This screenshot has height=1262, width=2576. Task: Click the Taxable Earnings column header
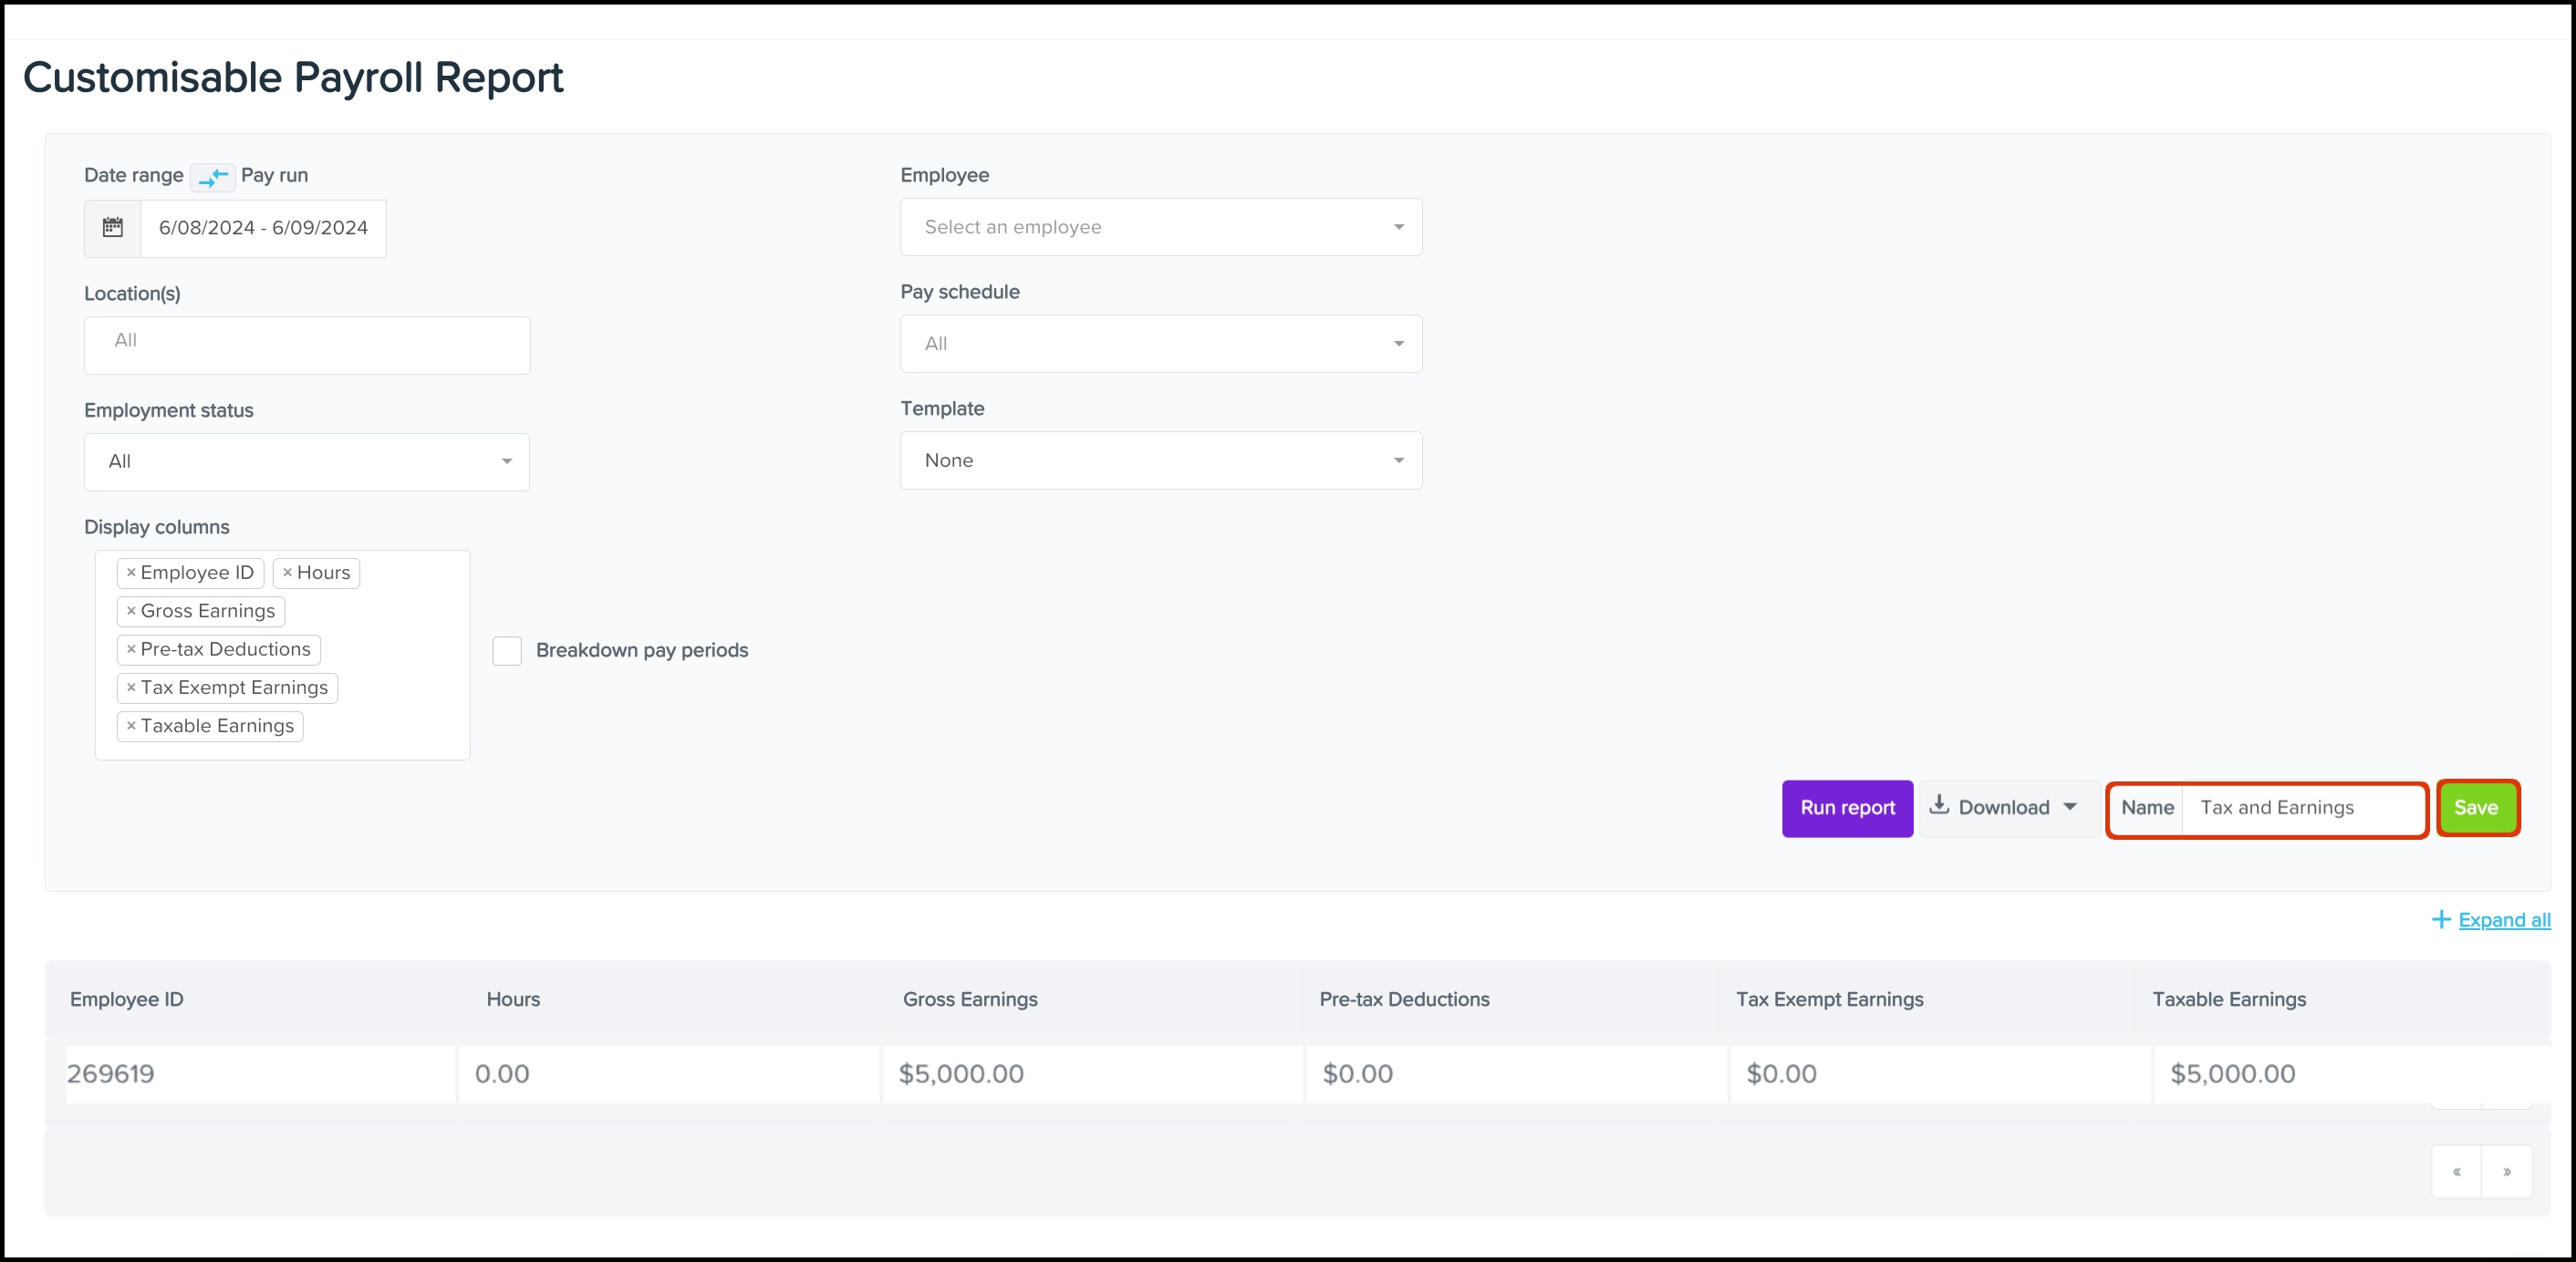2229,1000
